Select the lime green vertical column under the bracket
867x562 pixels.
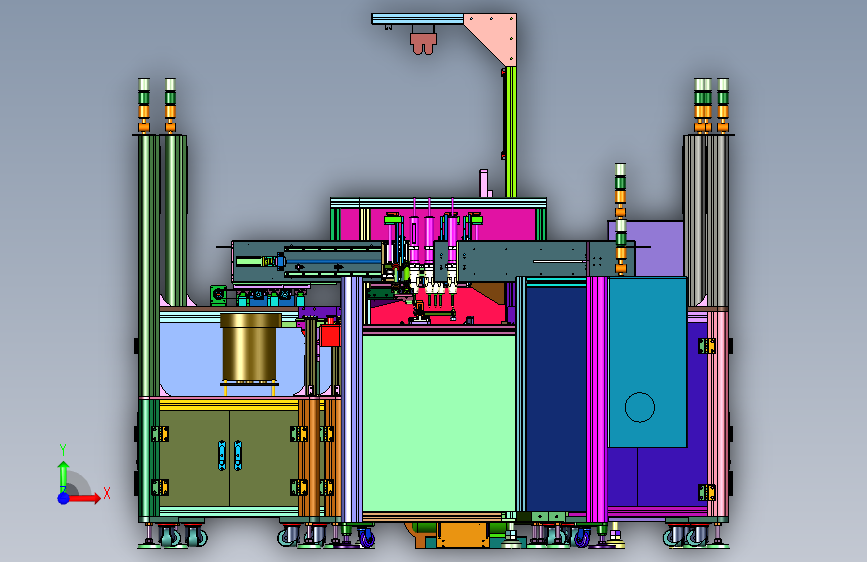(510, 132)
